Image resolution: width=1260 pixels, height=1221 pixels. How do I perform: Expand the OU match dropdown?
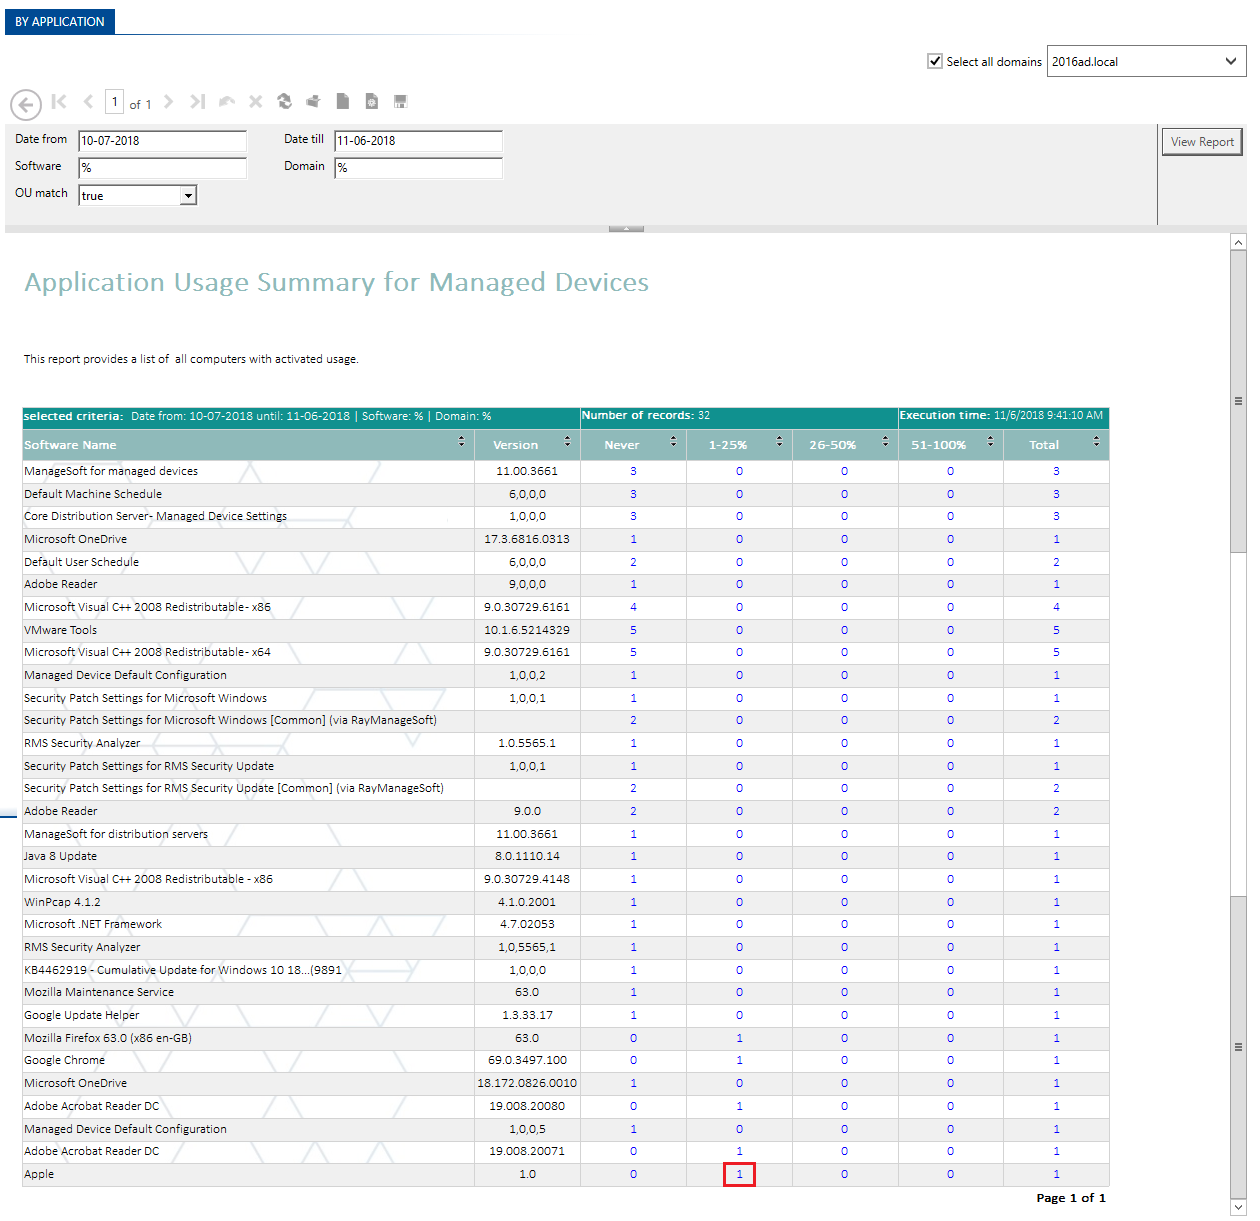pyautogui.click(x=188, y=196)
